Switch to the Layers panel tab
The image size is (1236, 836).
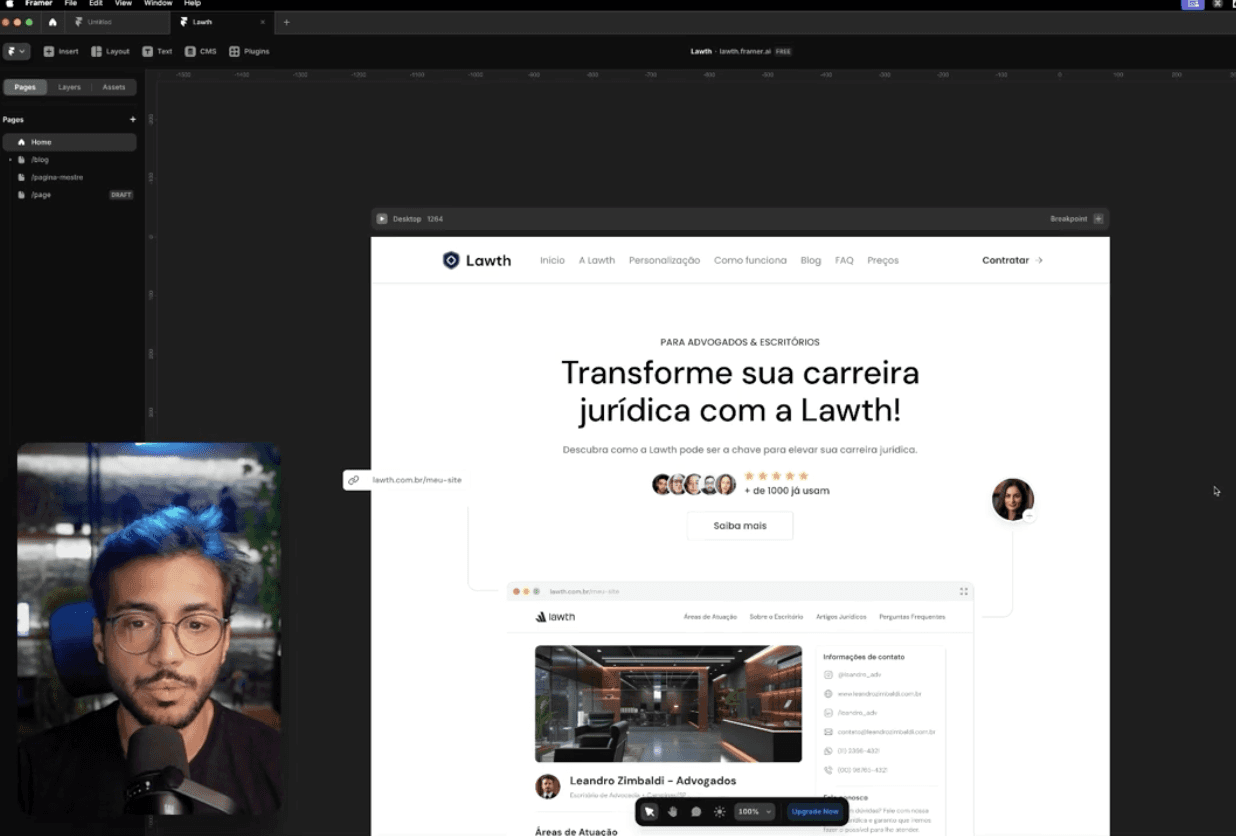coord(69,87)
